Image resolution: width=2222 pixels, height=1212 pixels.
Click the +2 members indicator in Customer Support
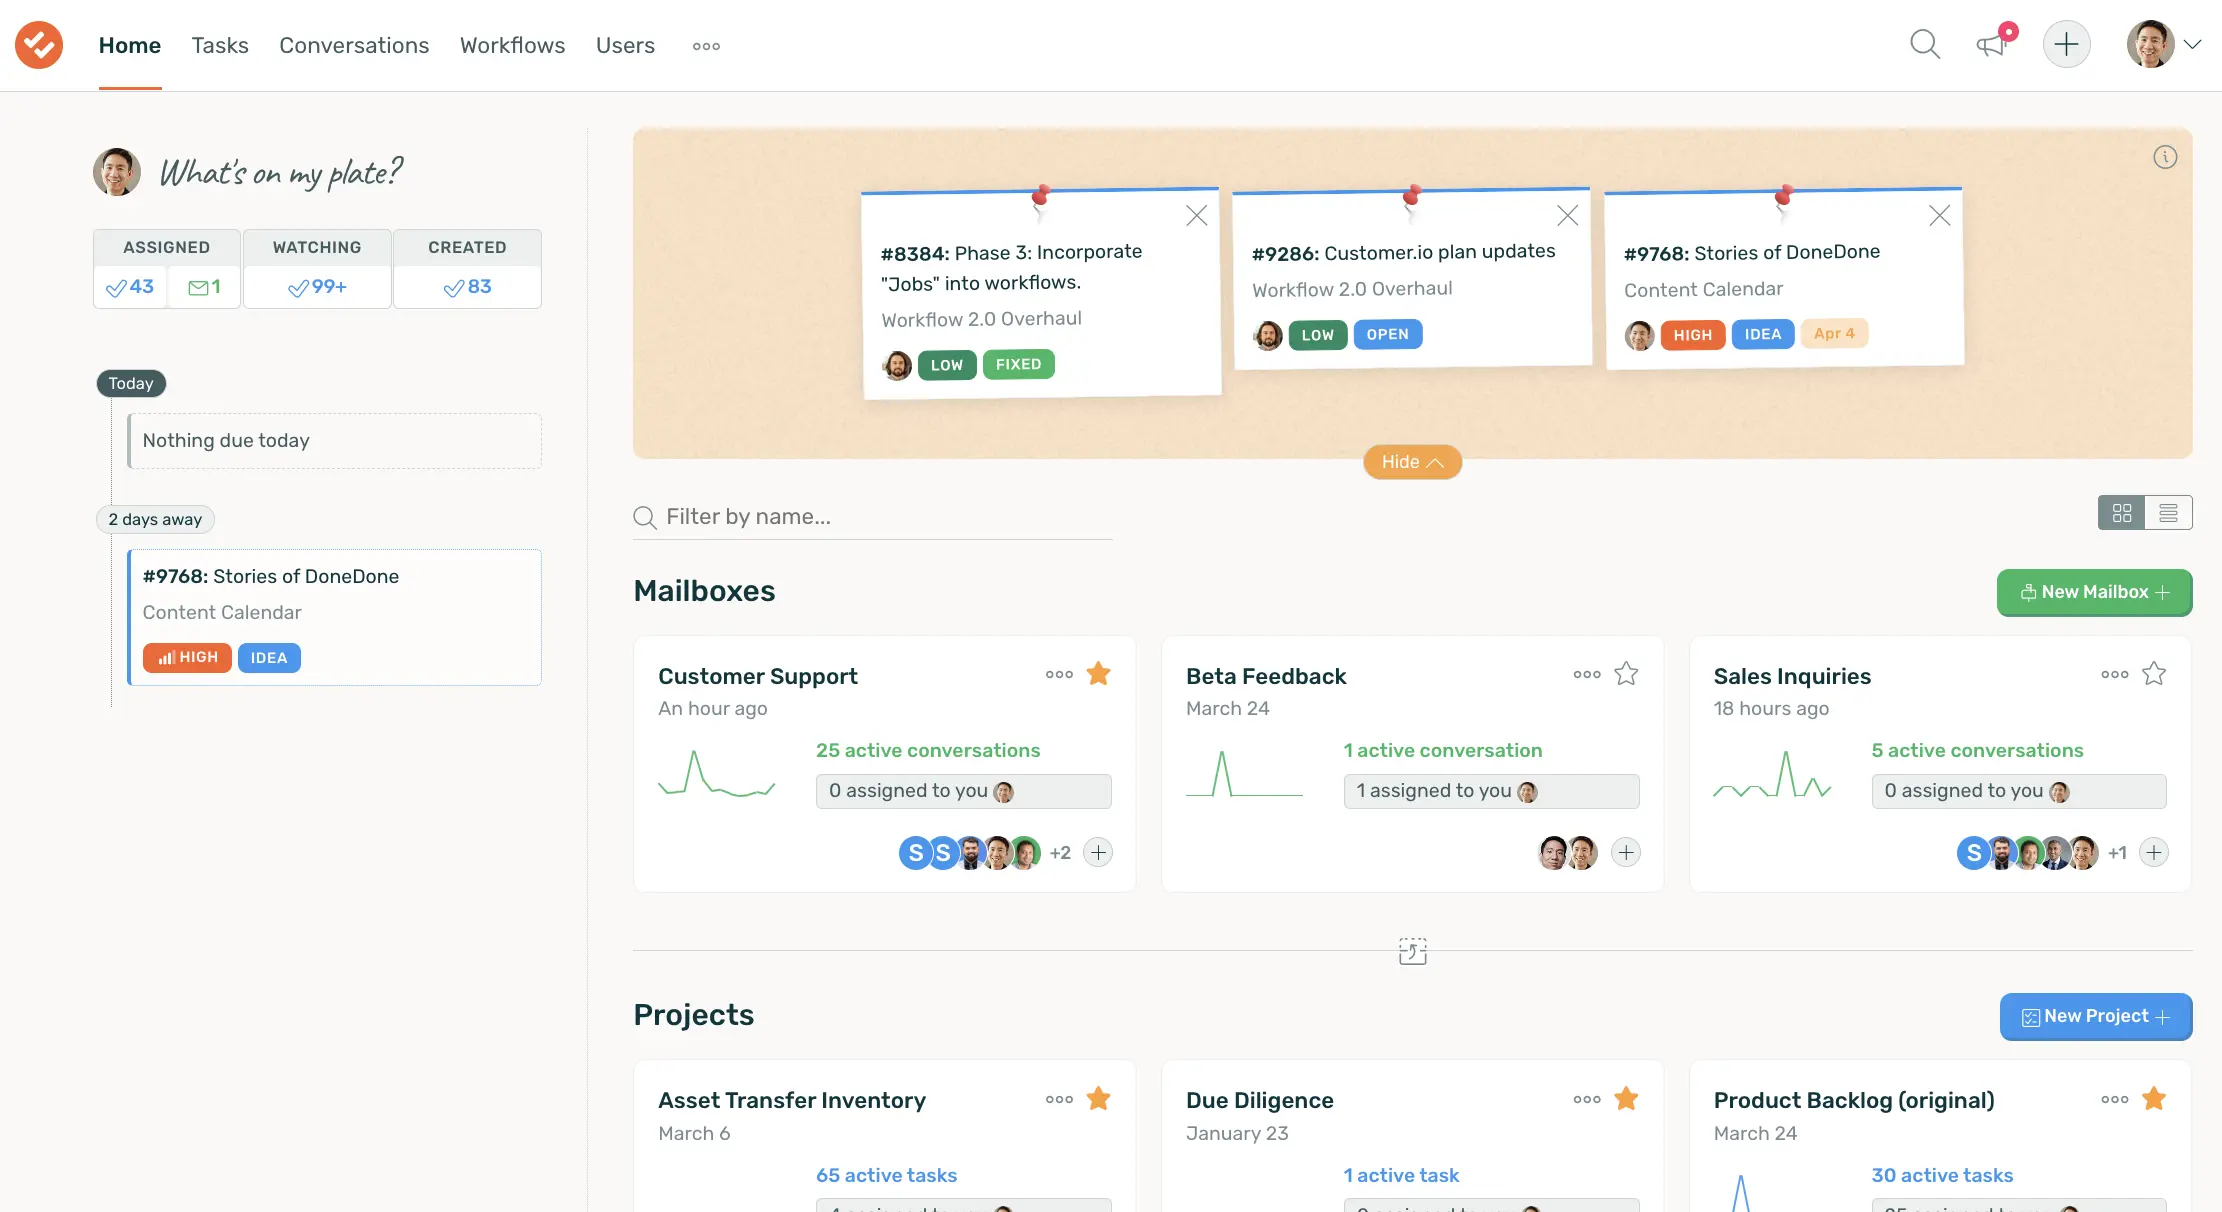pos(1060,853)
